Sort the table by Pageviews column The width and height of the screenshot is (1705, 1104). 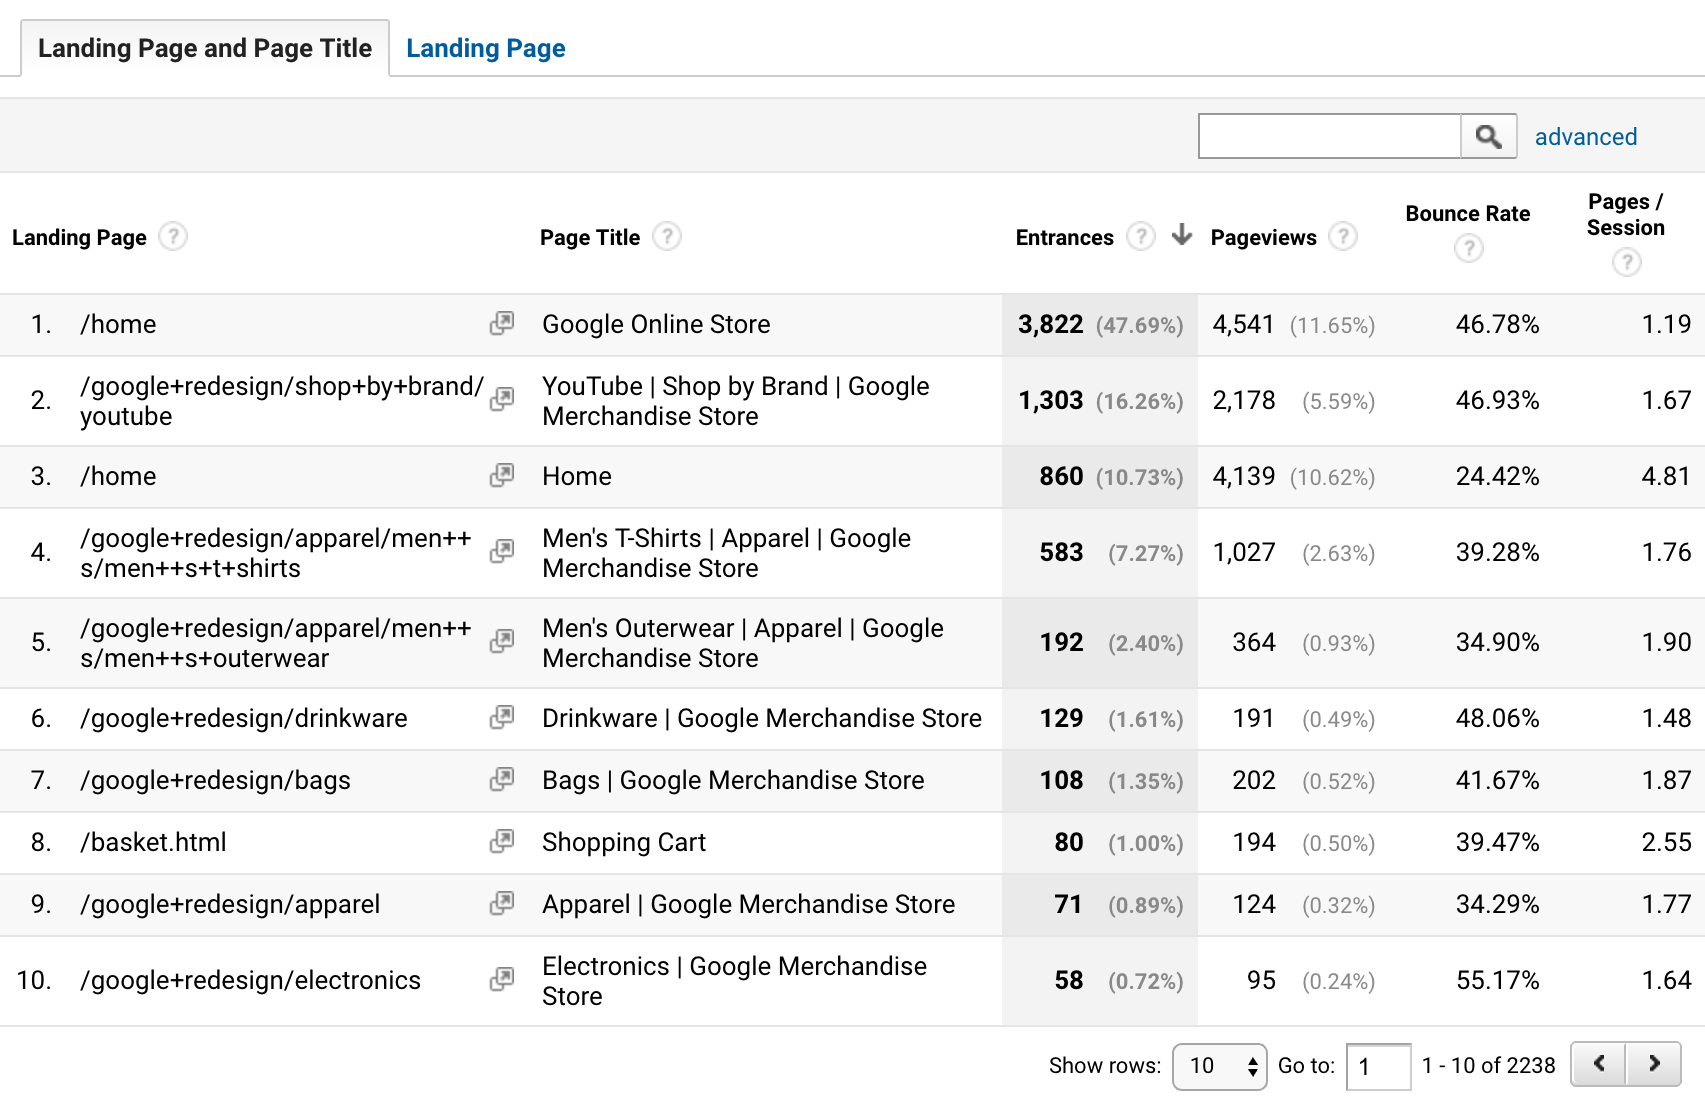(x=1263, y=237)
